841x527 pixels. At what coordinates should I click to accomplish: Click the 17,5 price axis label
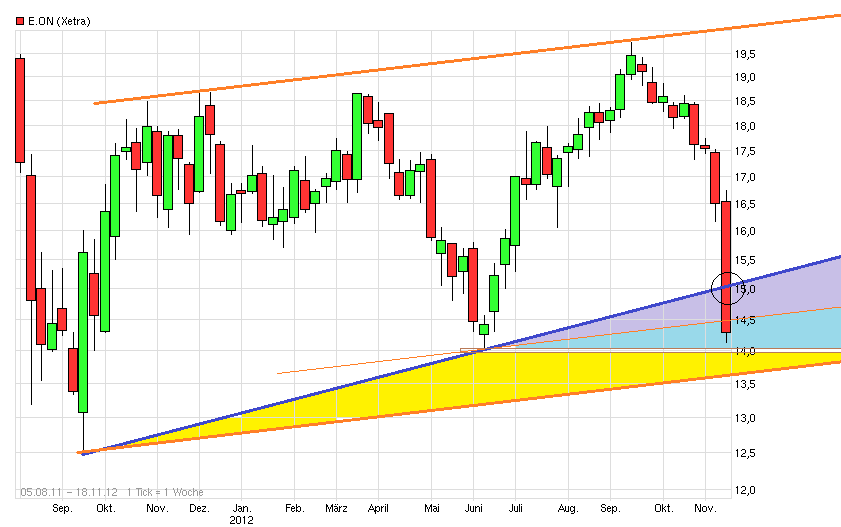(745, 151)
